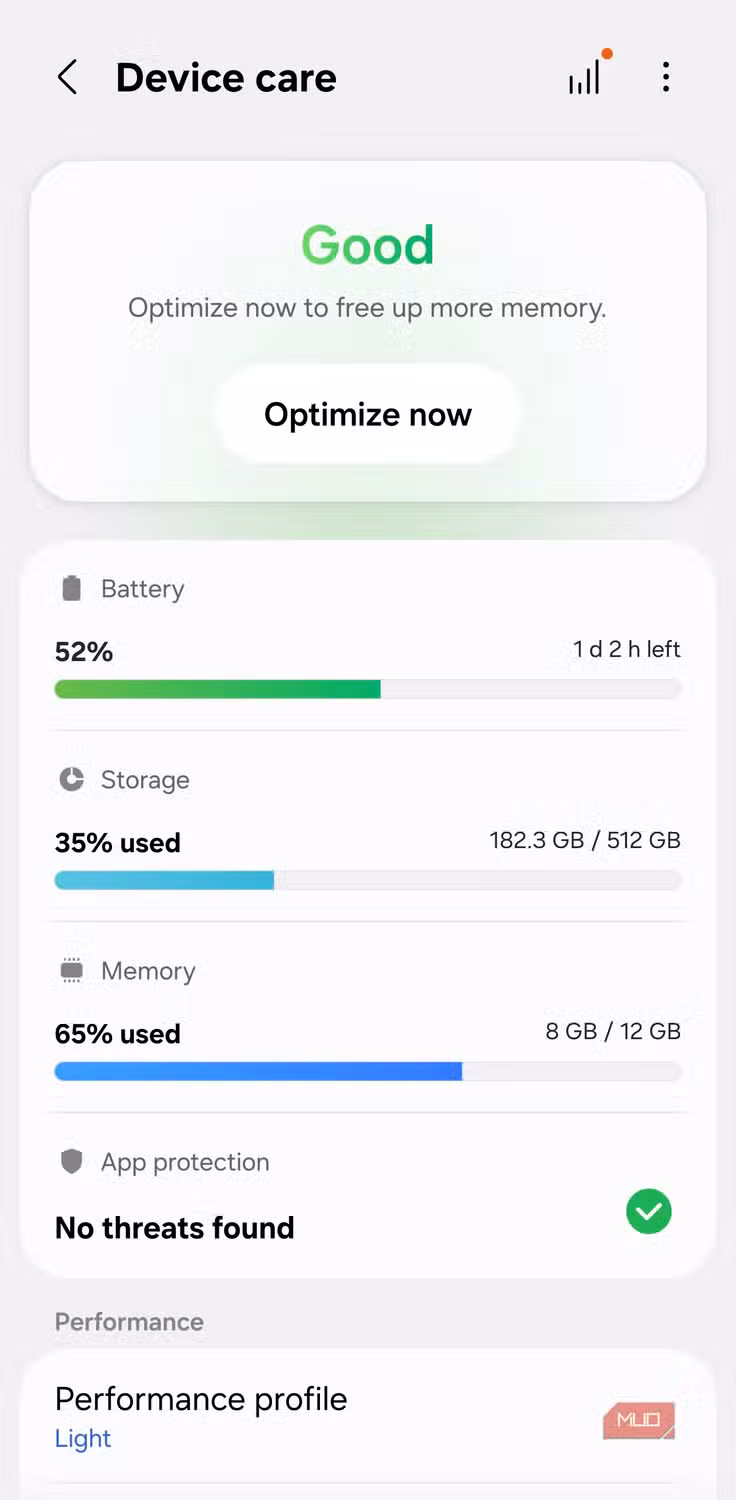Tap the battery icon
This screenshot has height=1500, width=736.
coord(71,588)
